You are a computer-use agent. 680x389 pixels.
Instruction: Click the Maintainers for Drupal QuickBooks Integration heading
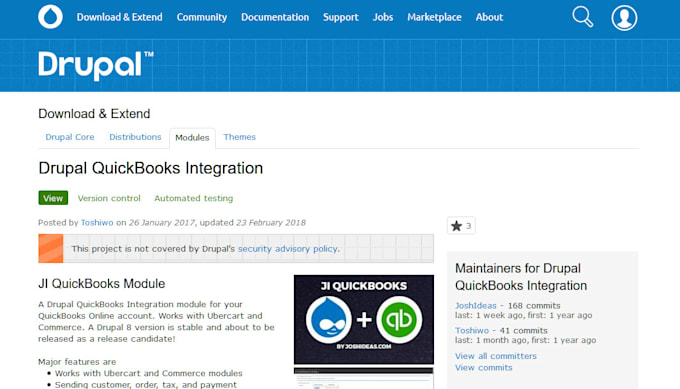521,277
